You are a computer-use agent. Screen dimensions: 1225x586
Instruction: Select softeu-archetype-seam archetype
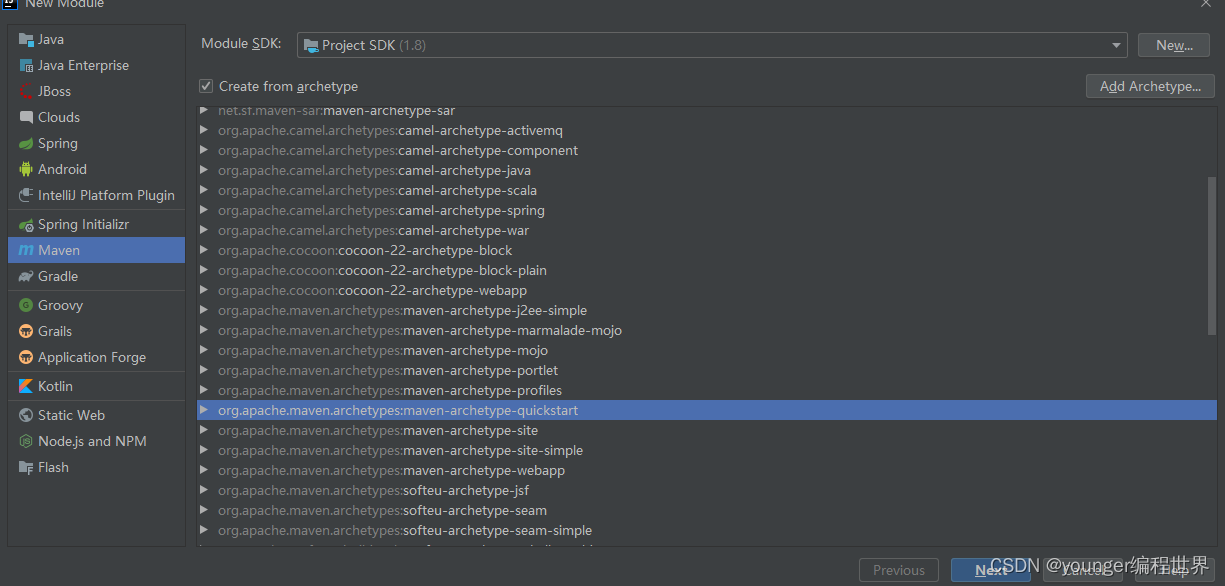[x=706, y=510]
